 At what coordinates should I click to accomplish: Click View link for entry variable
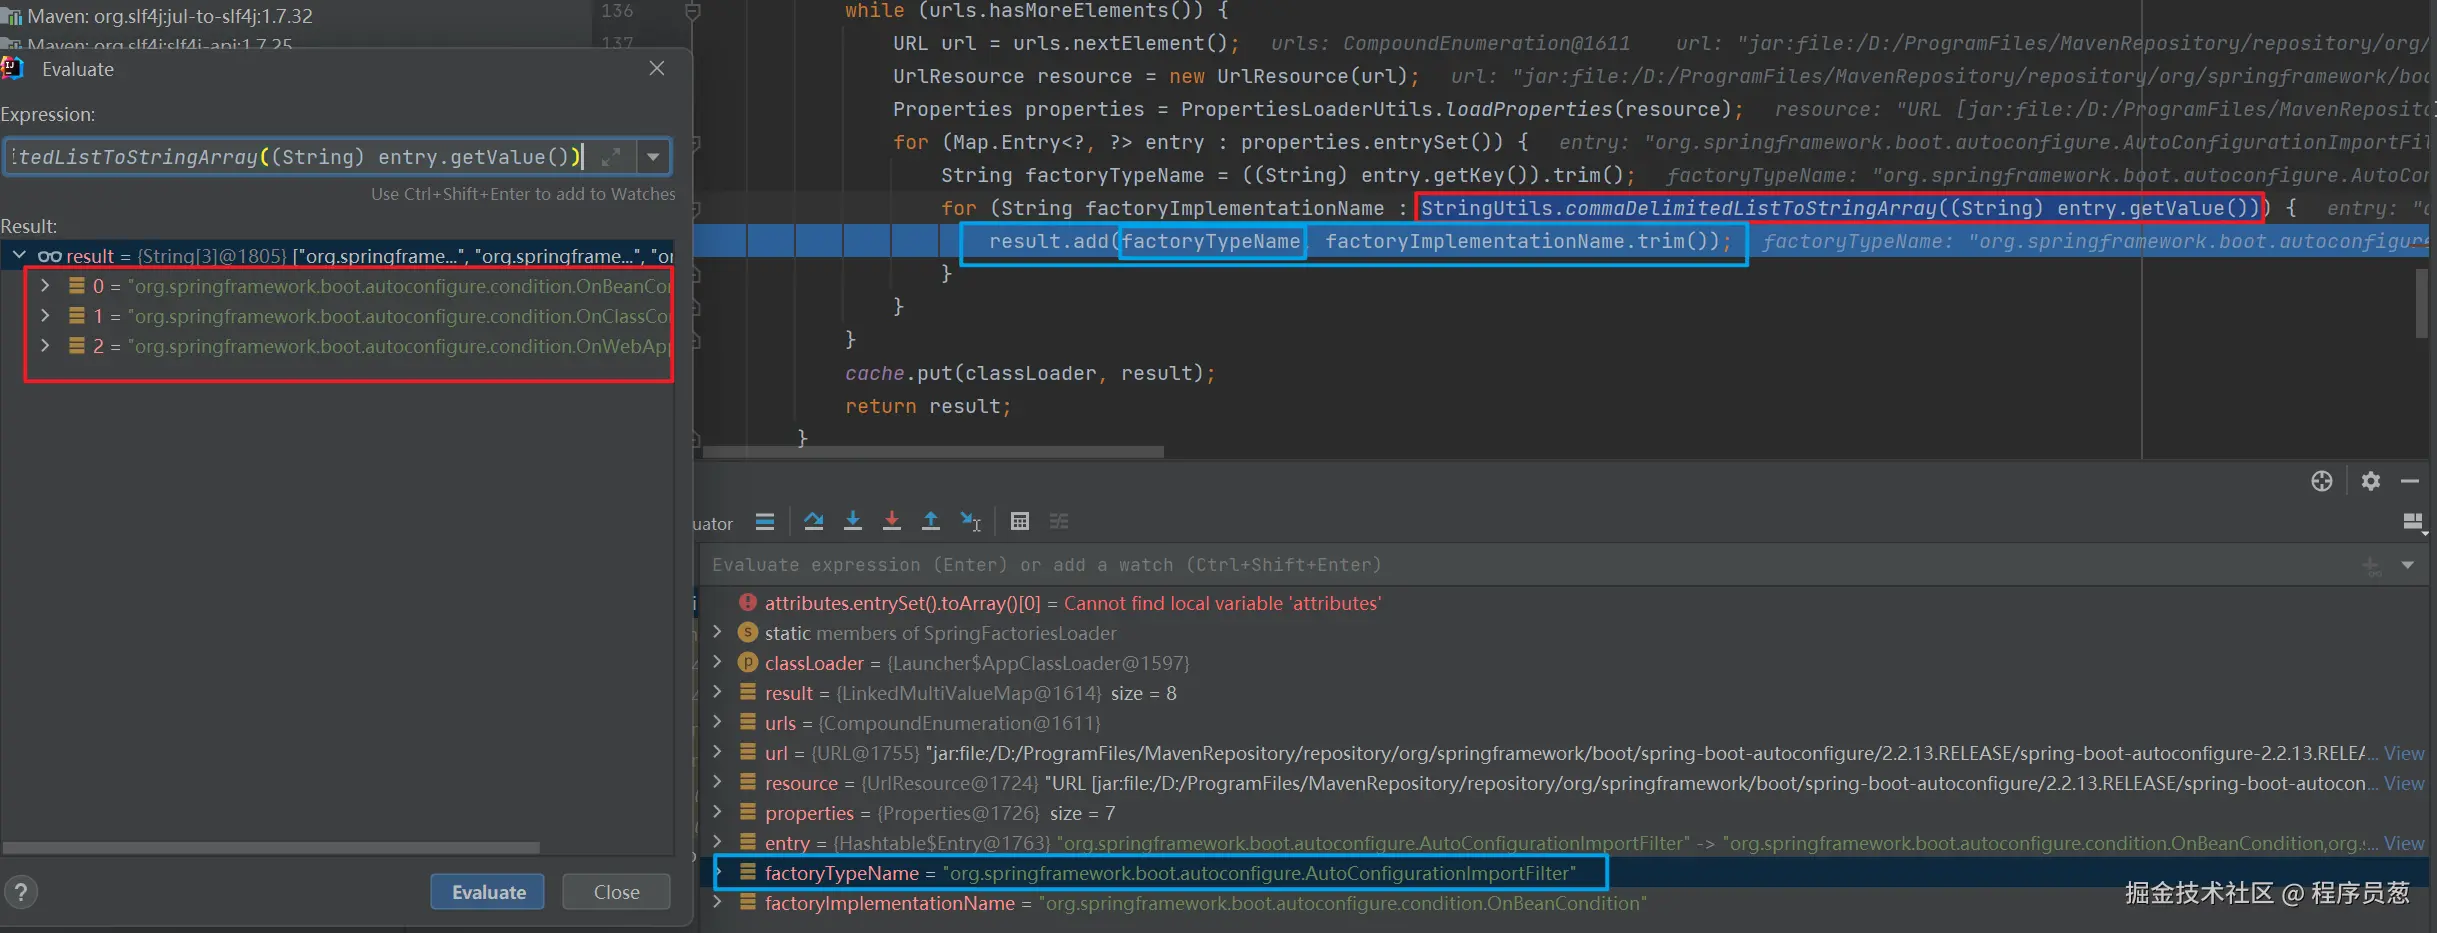coord(2404,843)
